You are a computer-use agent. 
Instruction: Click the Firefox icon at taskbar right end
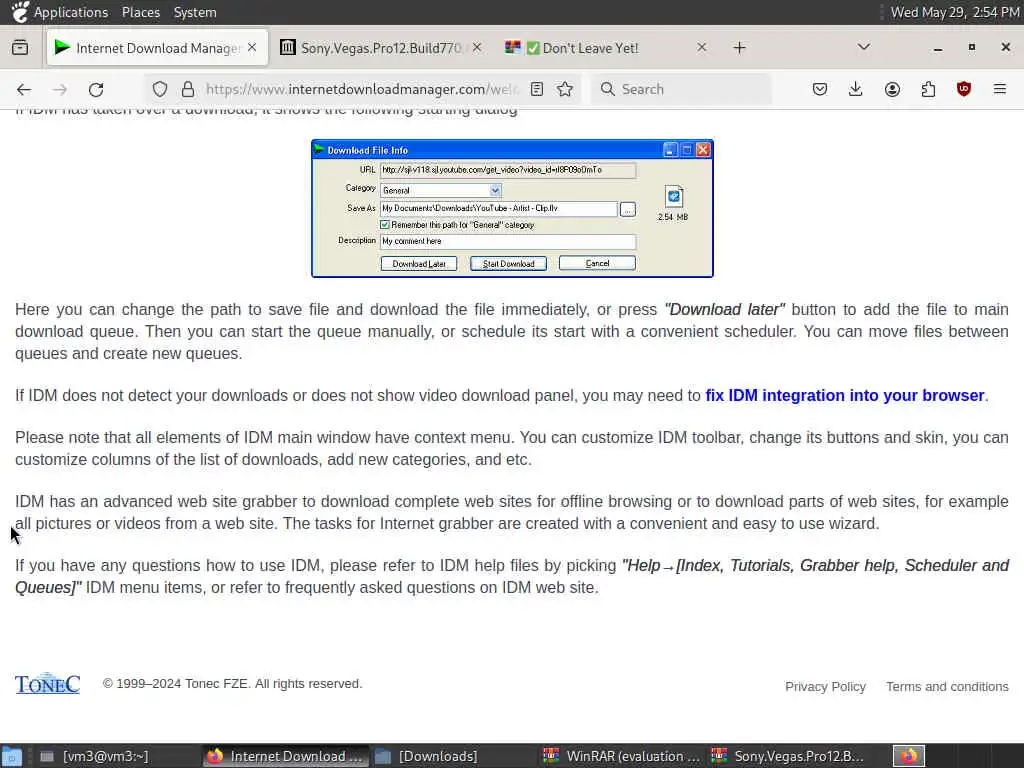point(909,756)
